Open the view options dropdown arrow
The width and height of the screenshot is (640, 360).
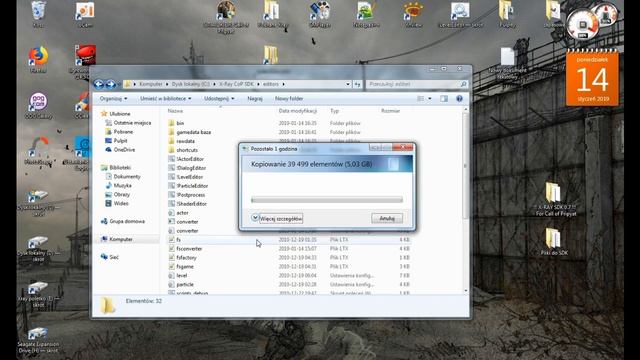coord(430,99)
